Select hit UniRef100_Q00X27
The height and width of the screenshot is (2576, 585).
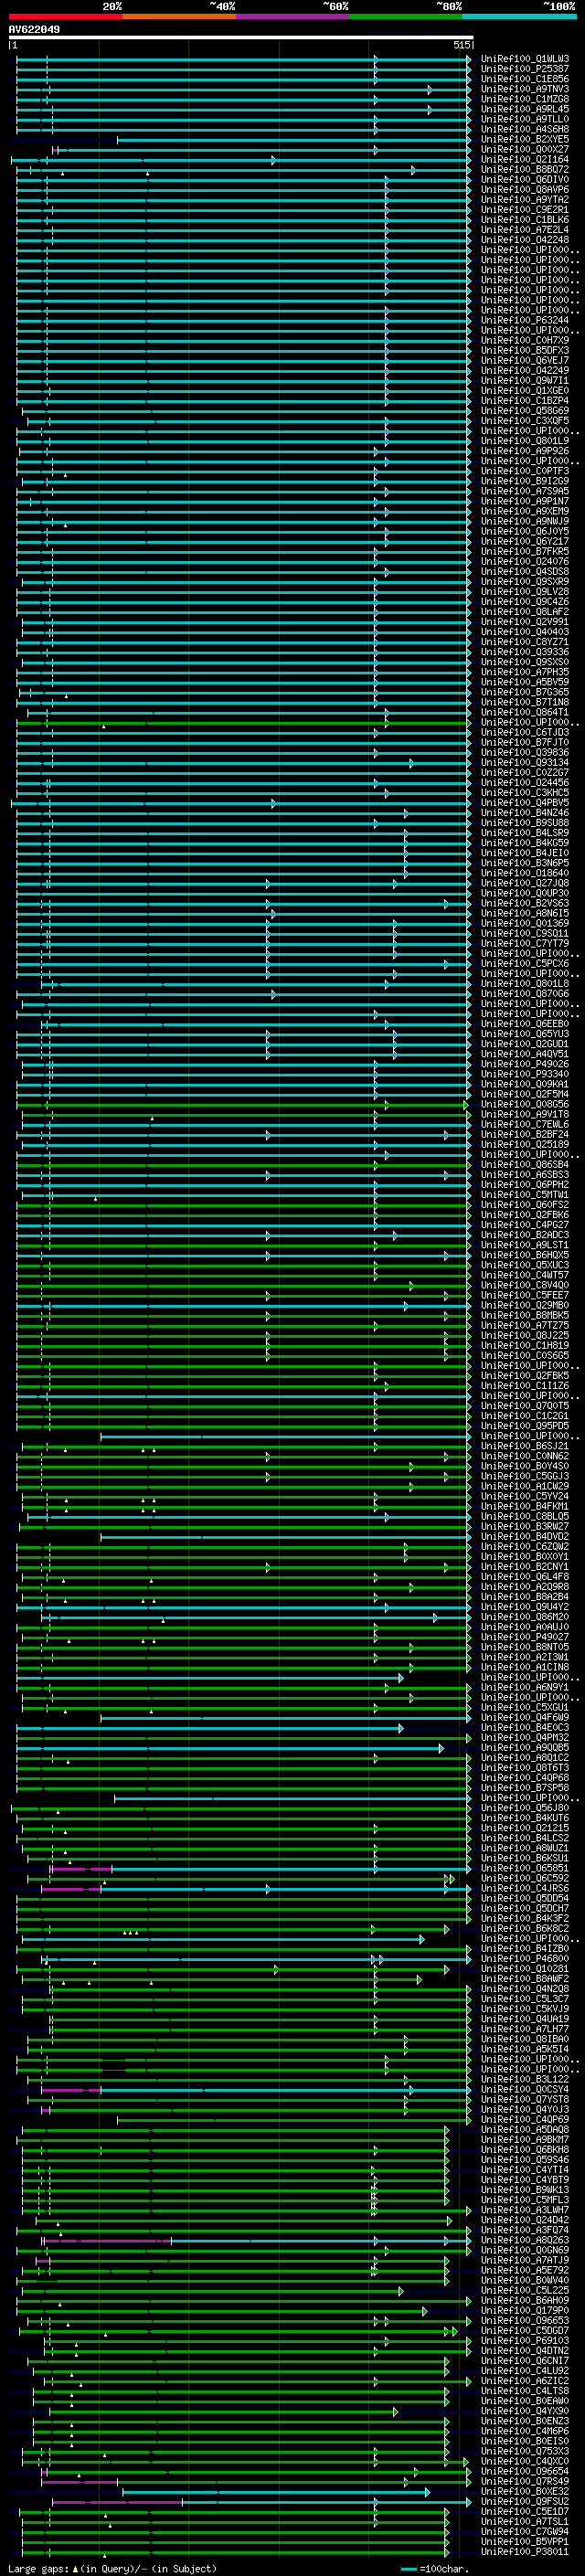click(525, 149)
